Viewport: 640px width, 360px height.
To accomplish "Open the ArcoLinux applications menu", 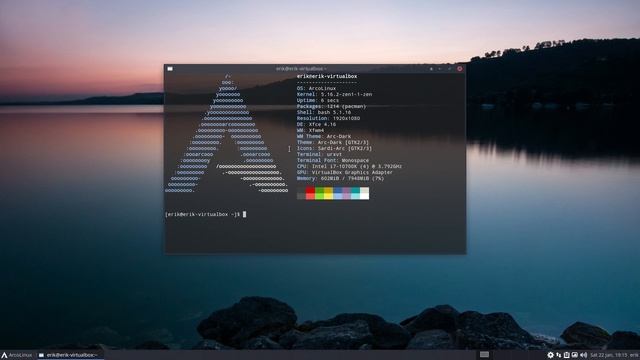I will tap(17, 355).
